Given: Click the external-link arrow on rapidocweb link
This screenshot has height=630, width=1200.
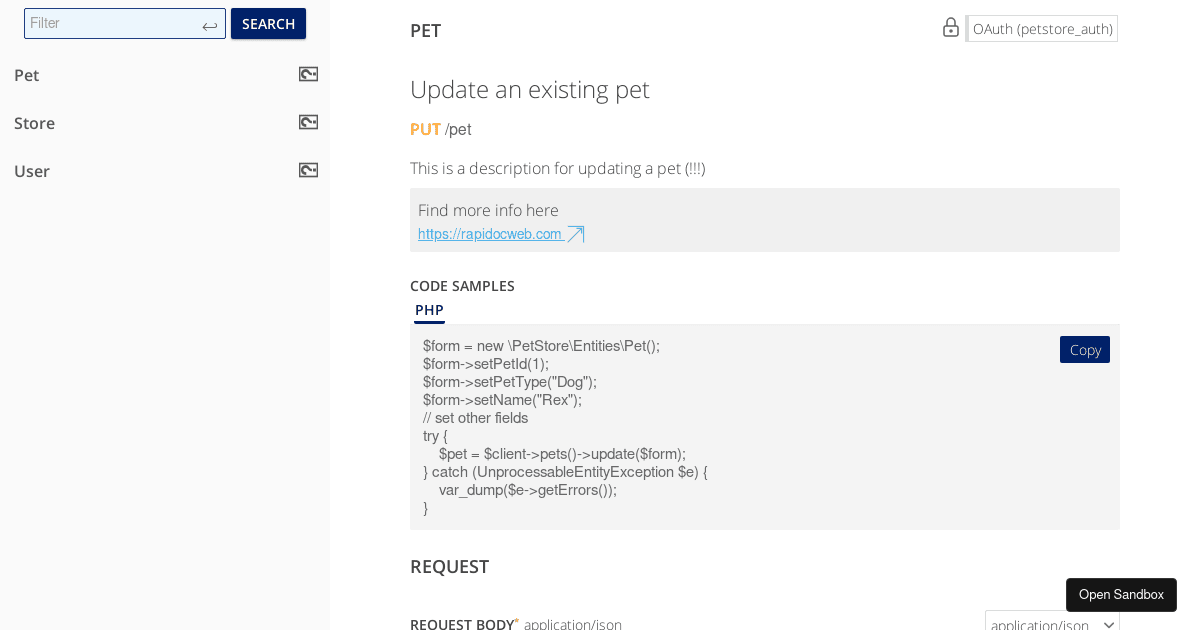Looking at the screenshot, I should tap(575, 233).
